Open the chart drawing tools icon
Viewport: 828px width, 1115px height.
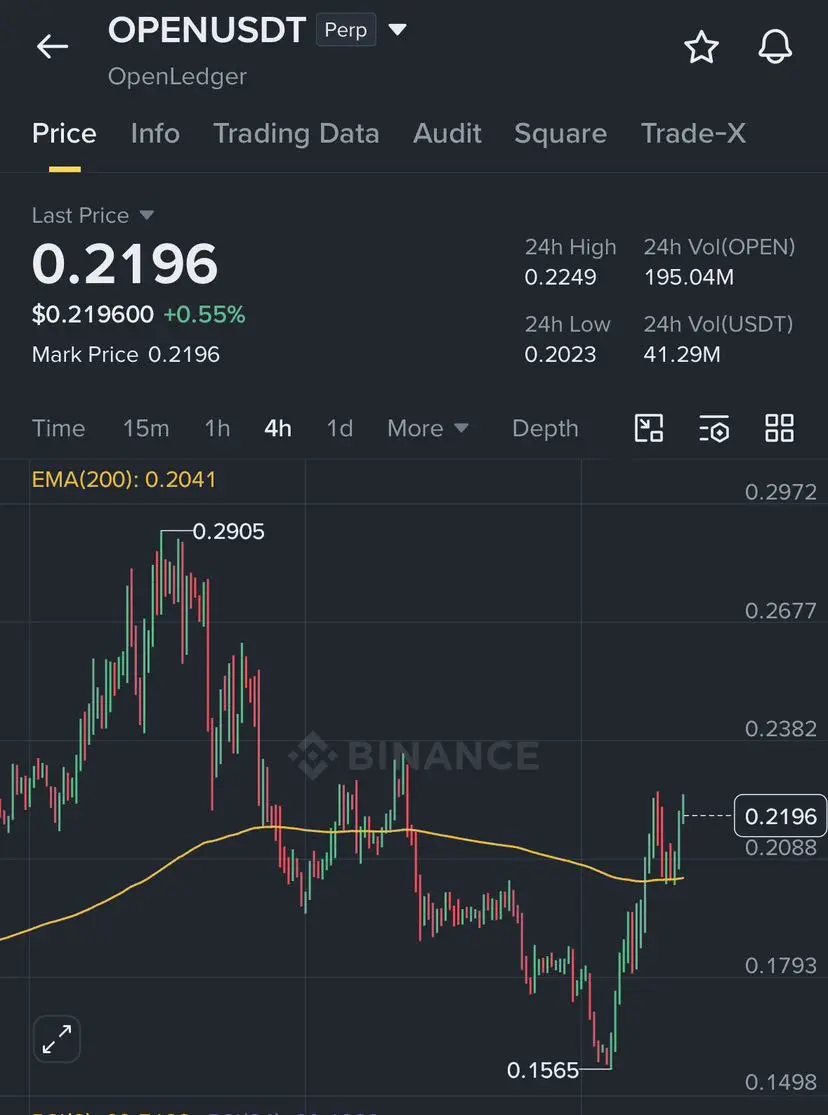(649, 428)
